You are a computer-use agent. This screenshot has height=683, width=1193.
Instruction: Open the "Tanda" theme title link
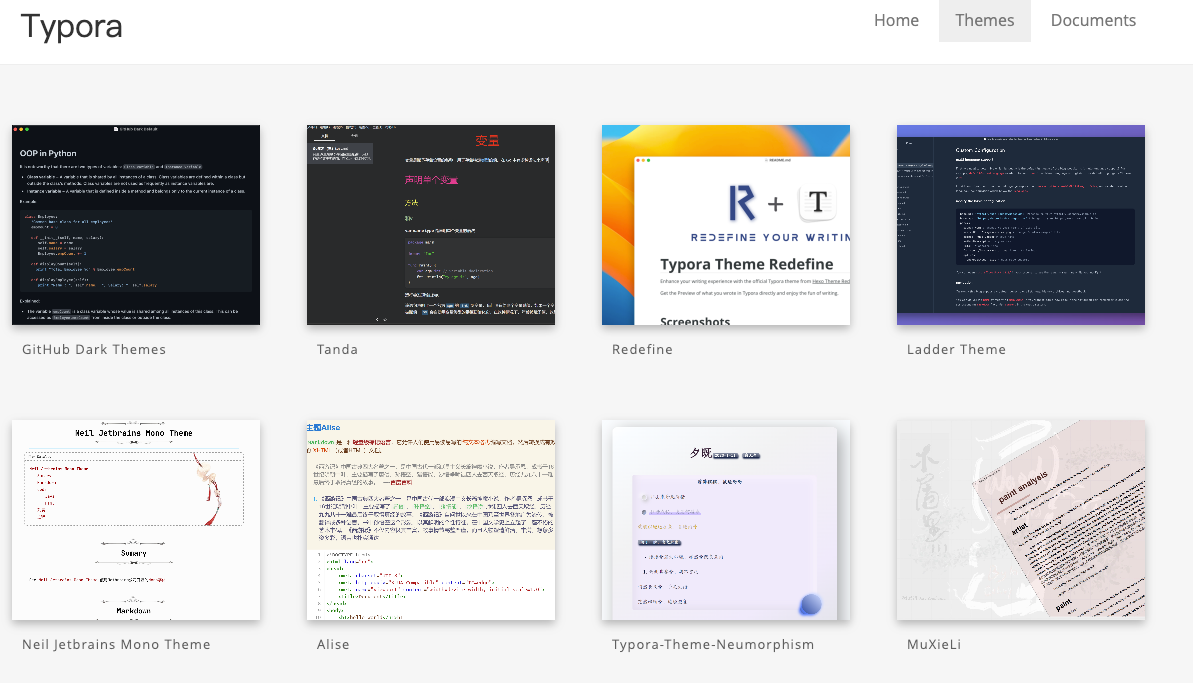(x=337, y=350)
